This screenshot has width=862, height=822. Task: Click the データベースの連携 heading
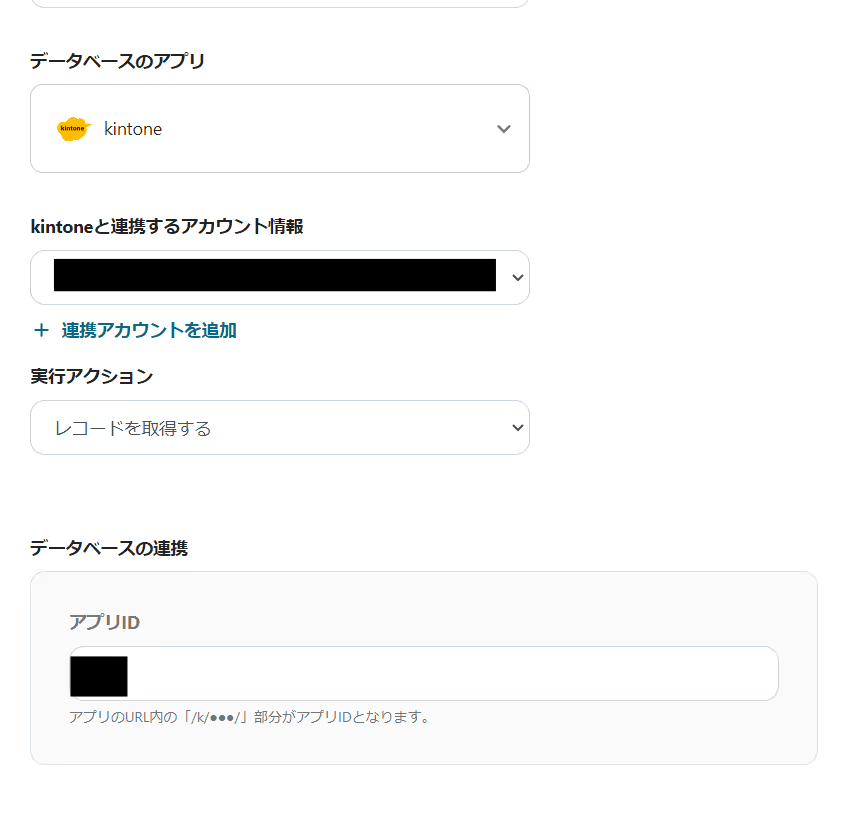click(x=109, y=547)
